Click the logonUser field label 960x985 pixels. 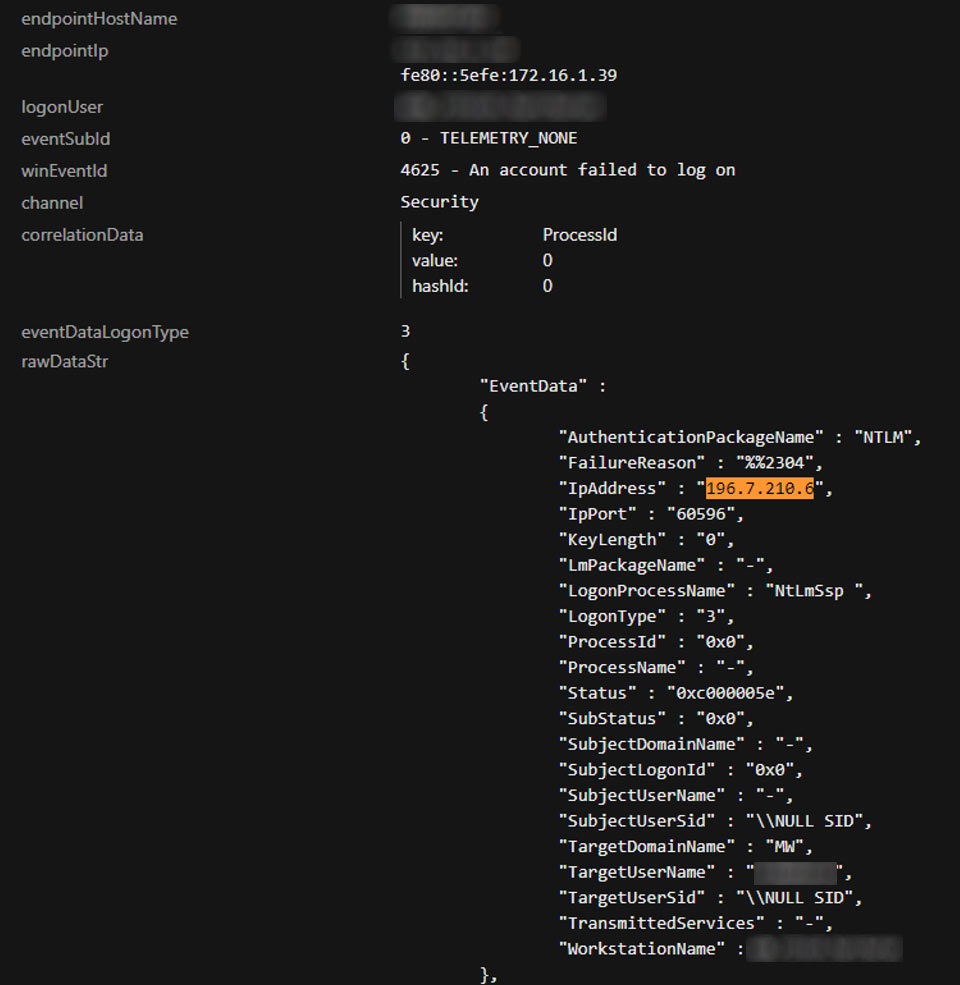[x=62, y=107]
